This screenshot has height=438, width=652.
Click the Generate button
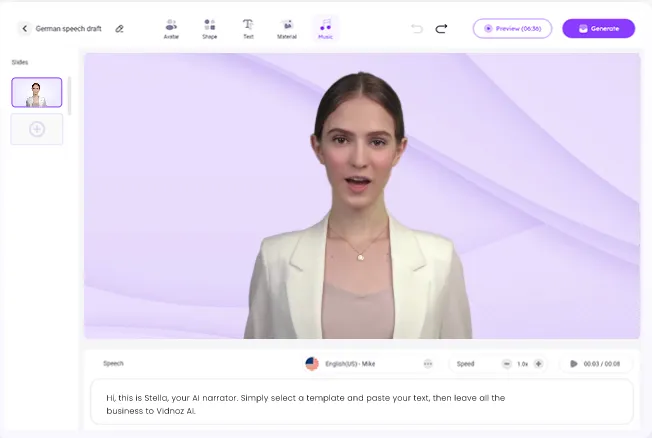point(598,29)
